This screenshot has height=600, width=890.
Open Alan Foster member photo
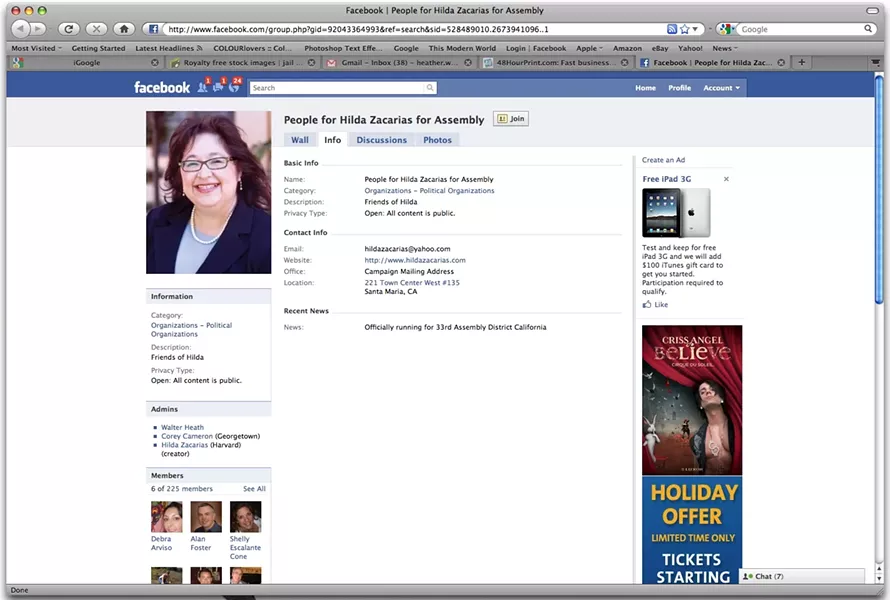tap(206, 517)
